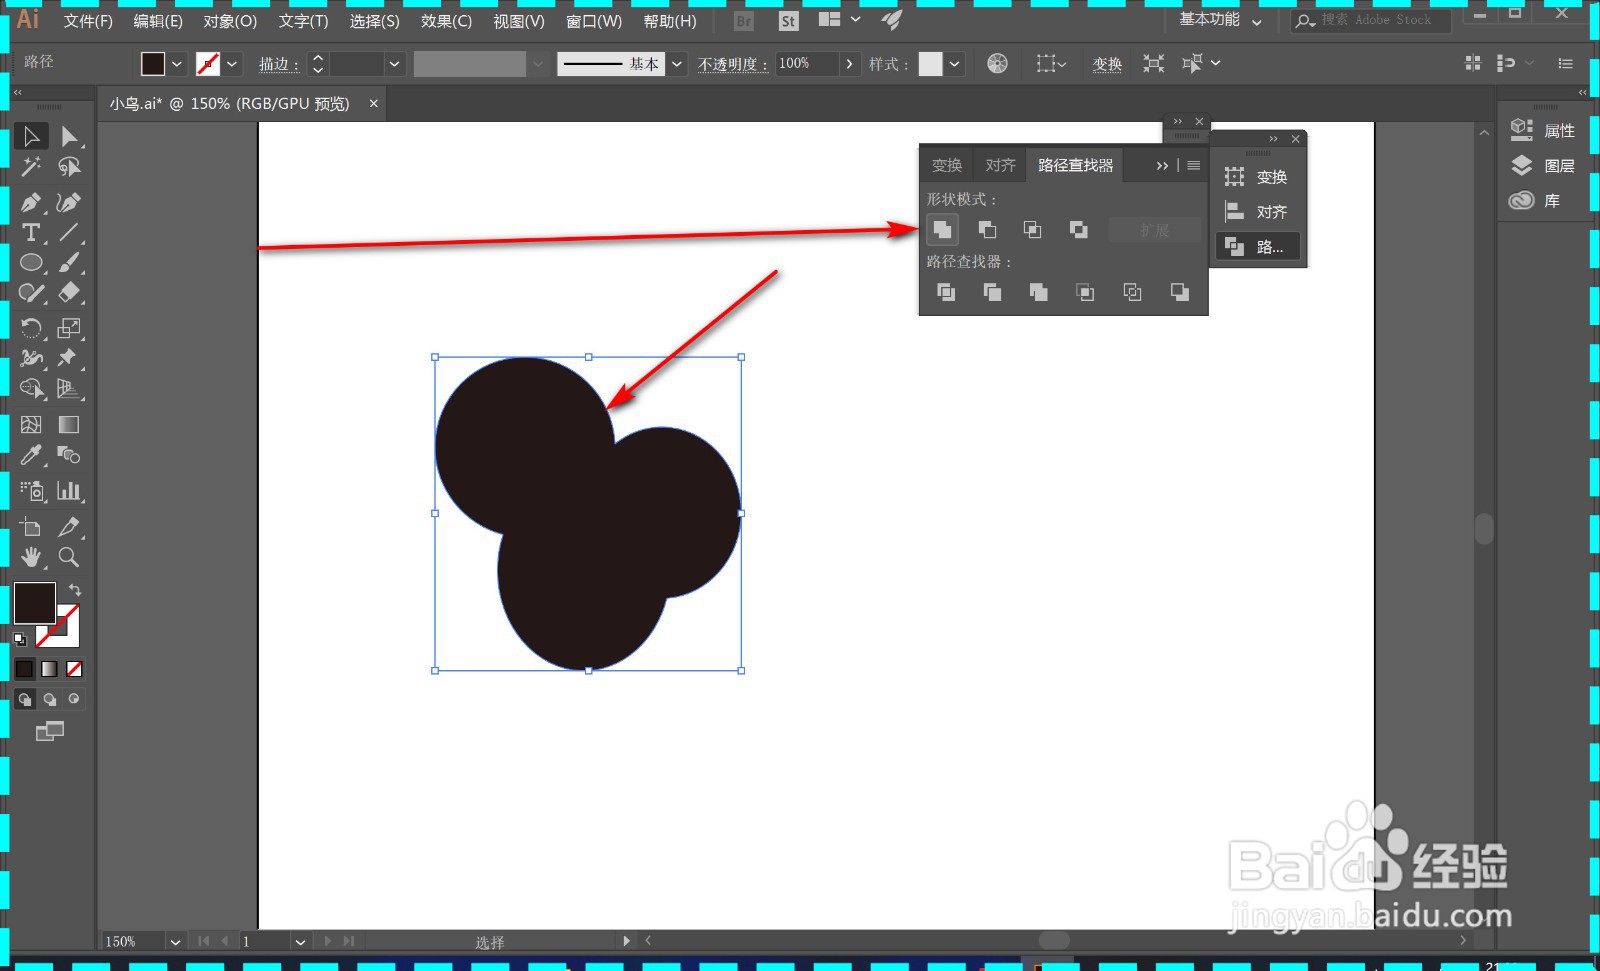Pick the Magic Wand tool
Viewport: 1600px width, 971px height.
[31, 167]
